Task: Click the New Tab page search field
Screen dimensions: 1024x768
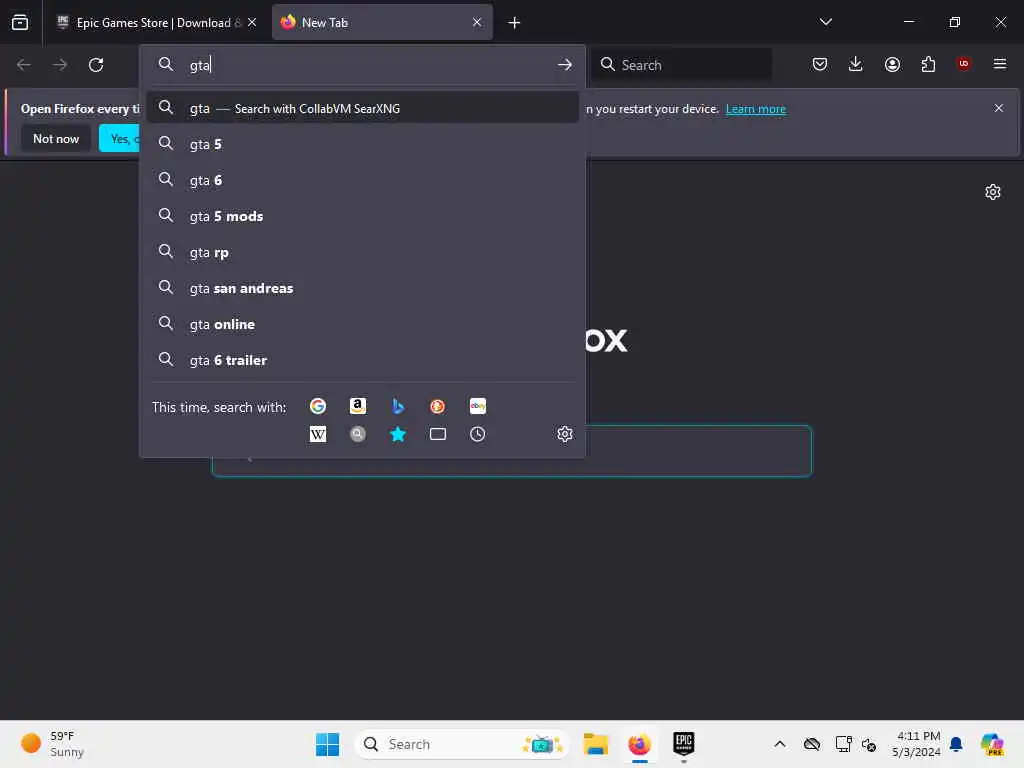Action: [698, 451]
